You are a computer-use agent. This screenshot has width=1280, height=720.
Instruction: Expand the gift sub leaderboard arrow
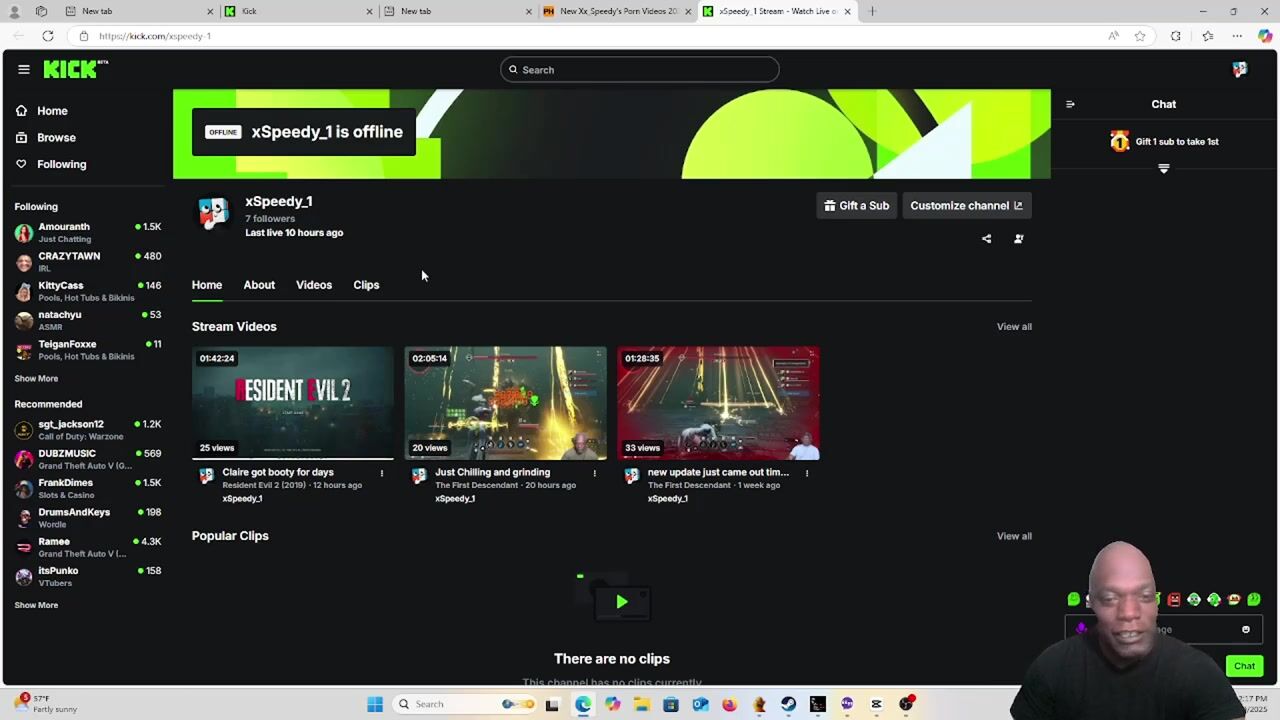1163,169
